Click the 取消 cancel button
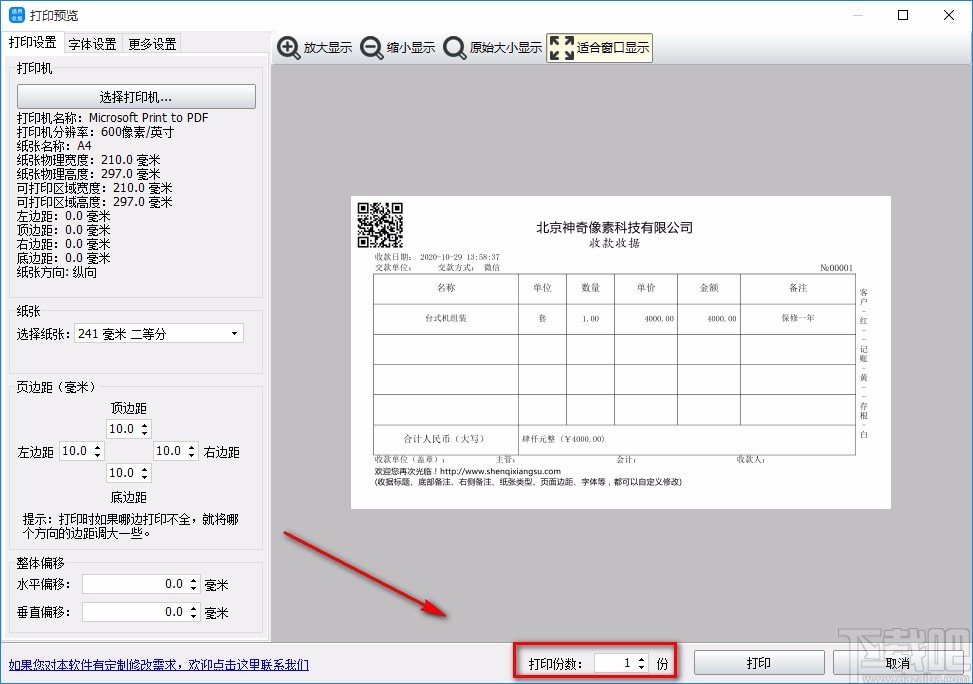973x684 pixels. click(x=897, y=662)
